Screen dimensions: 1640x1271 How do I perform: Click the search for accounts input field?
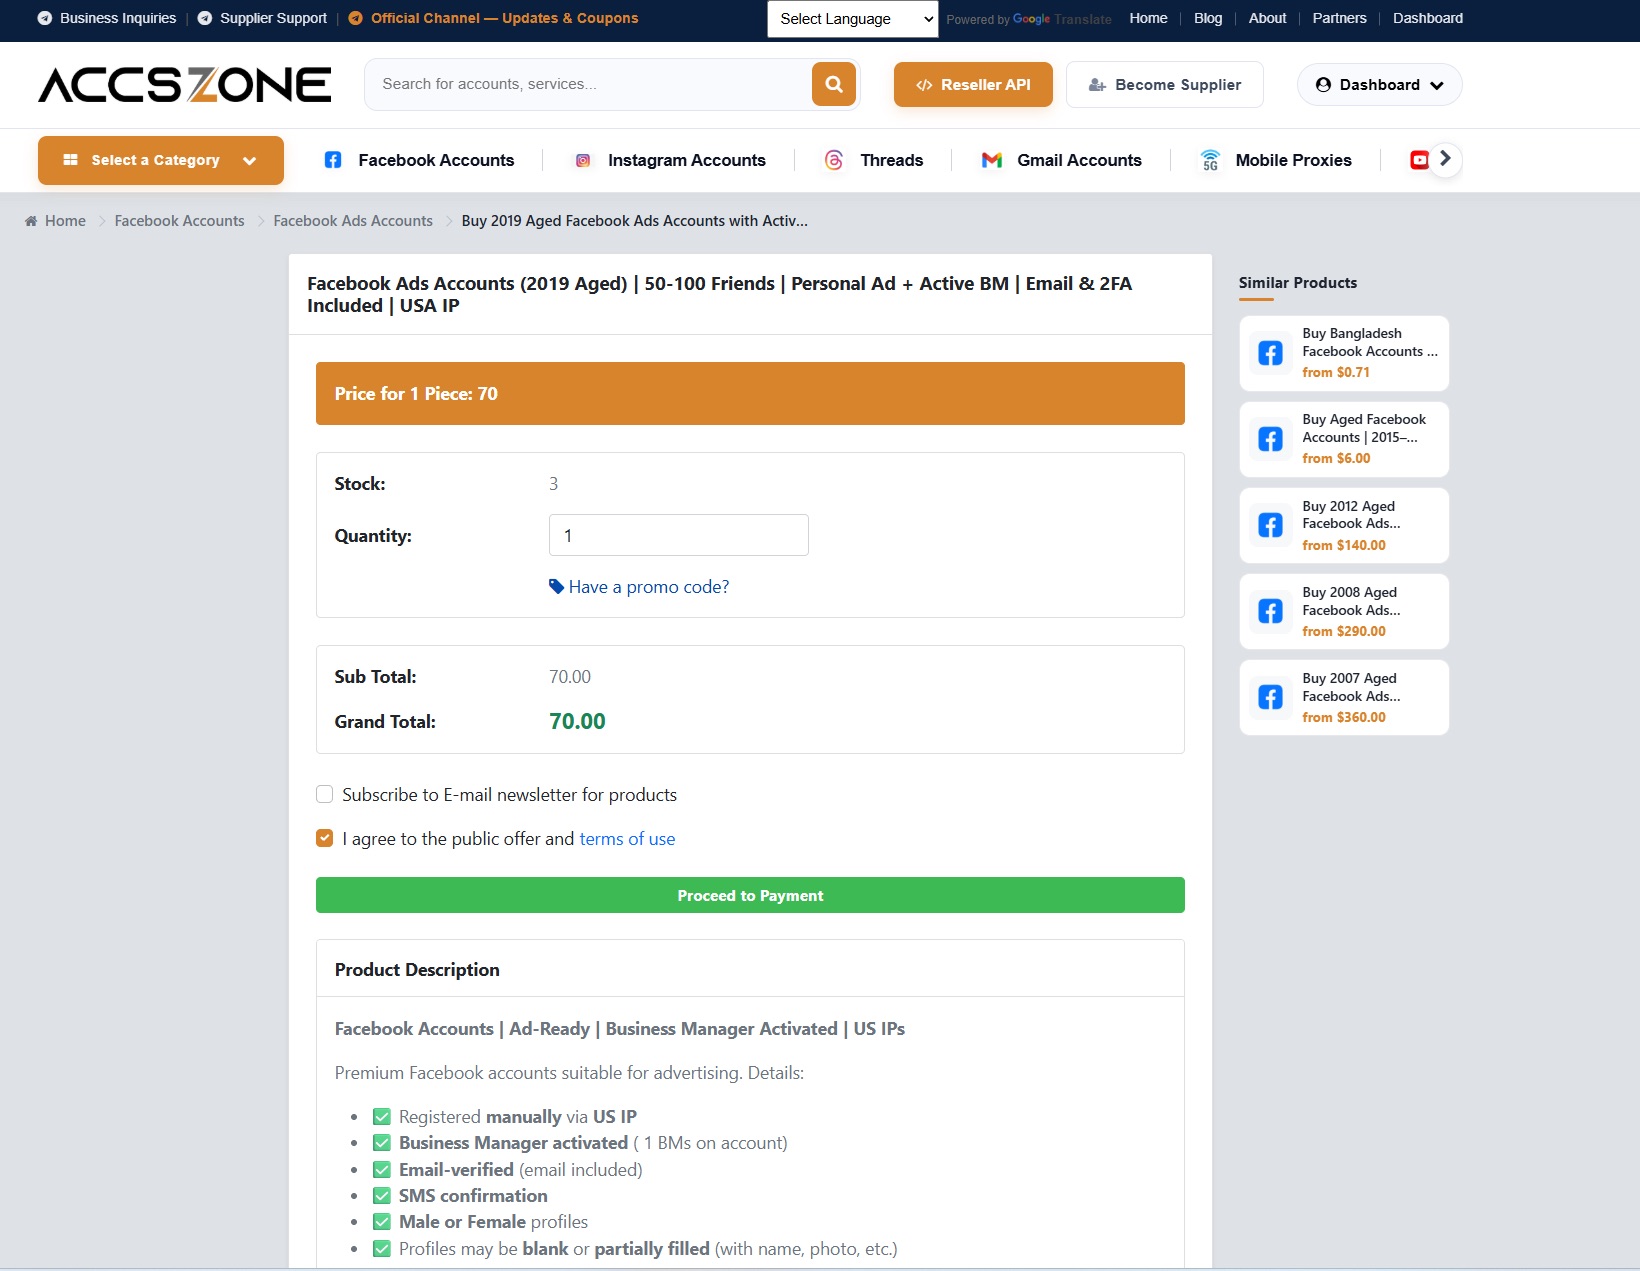[588, 84]
